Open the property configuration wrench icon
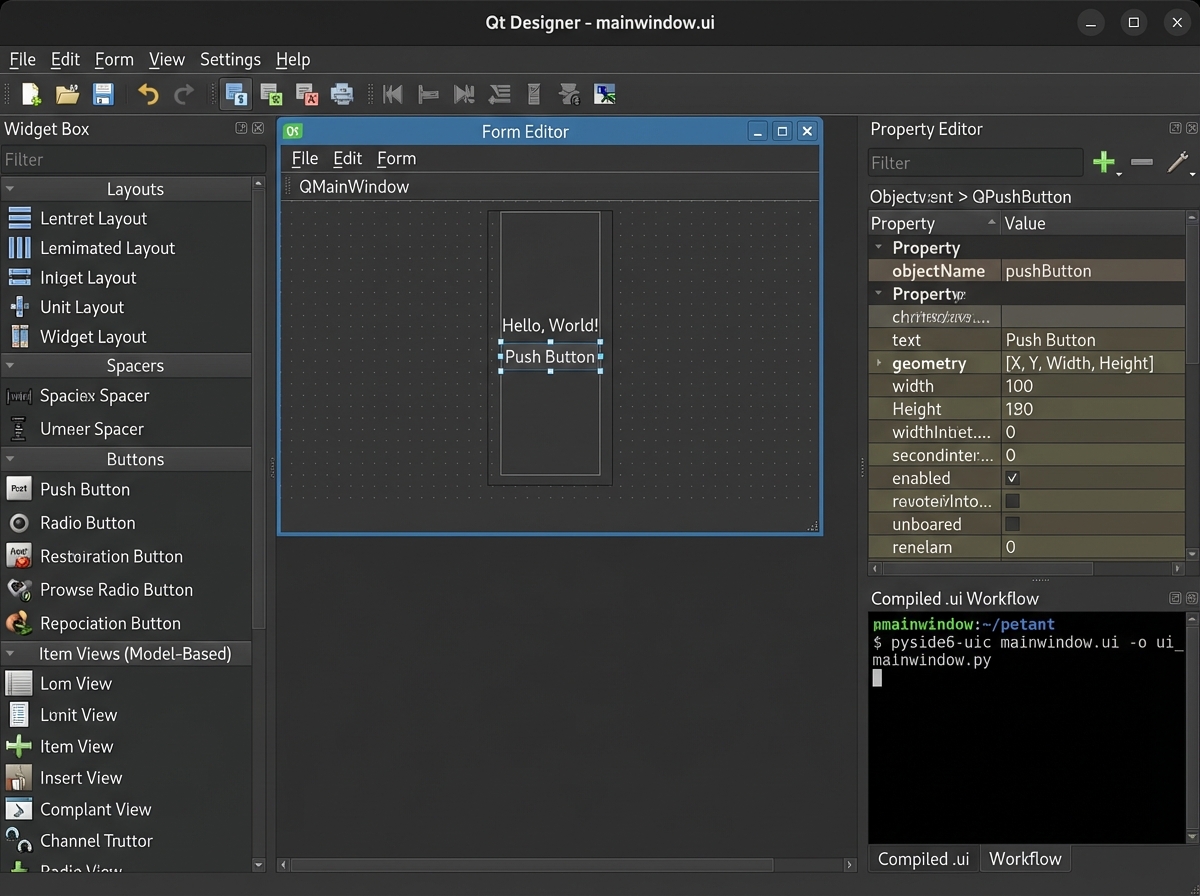 pos(1177,162)
